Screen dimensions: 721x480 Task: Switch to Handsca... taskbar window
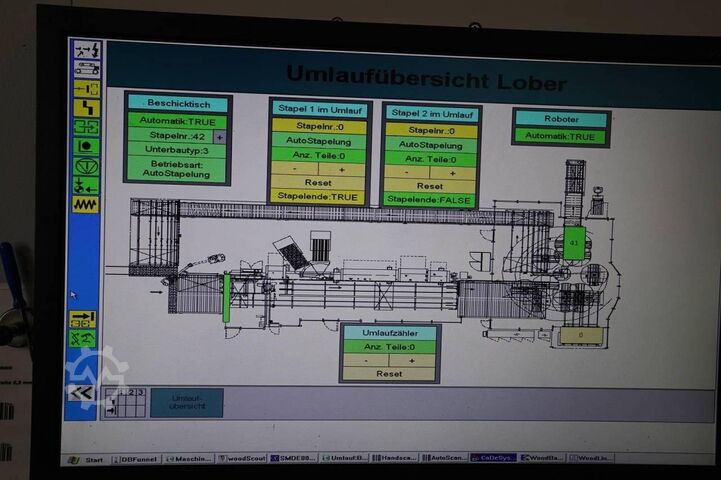tap(395, 458)
